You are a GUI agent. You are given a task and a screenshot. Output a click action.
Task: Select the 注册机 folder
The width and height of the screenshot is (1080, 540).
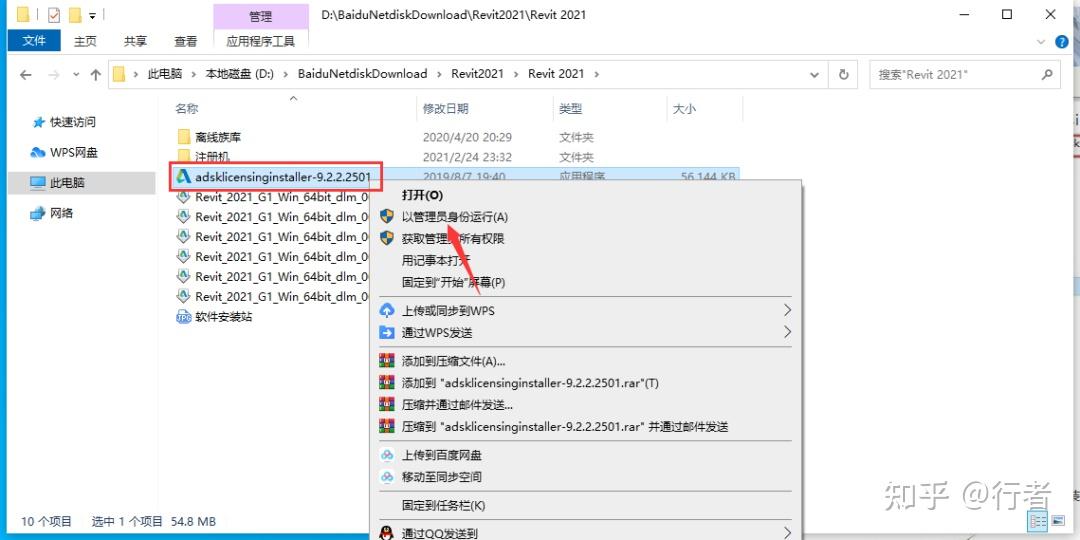point(202,157)
